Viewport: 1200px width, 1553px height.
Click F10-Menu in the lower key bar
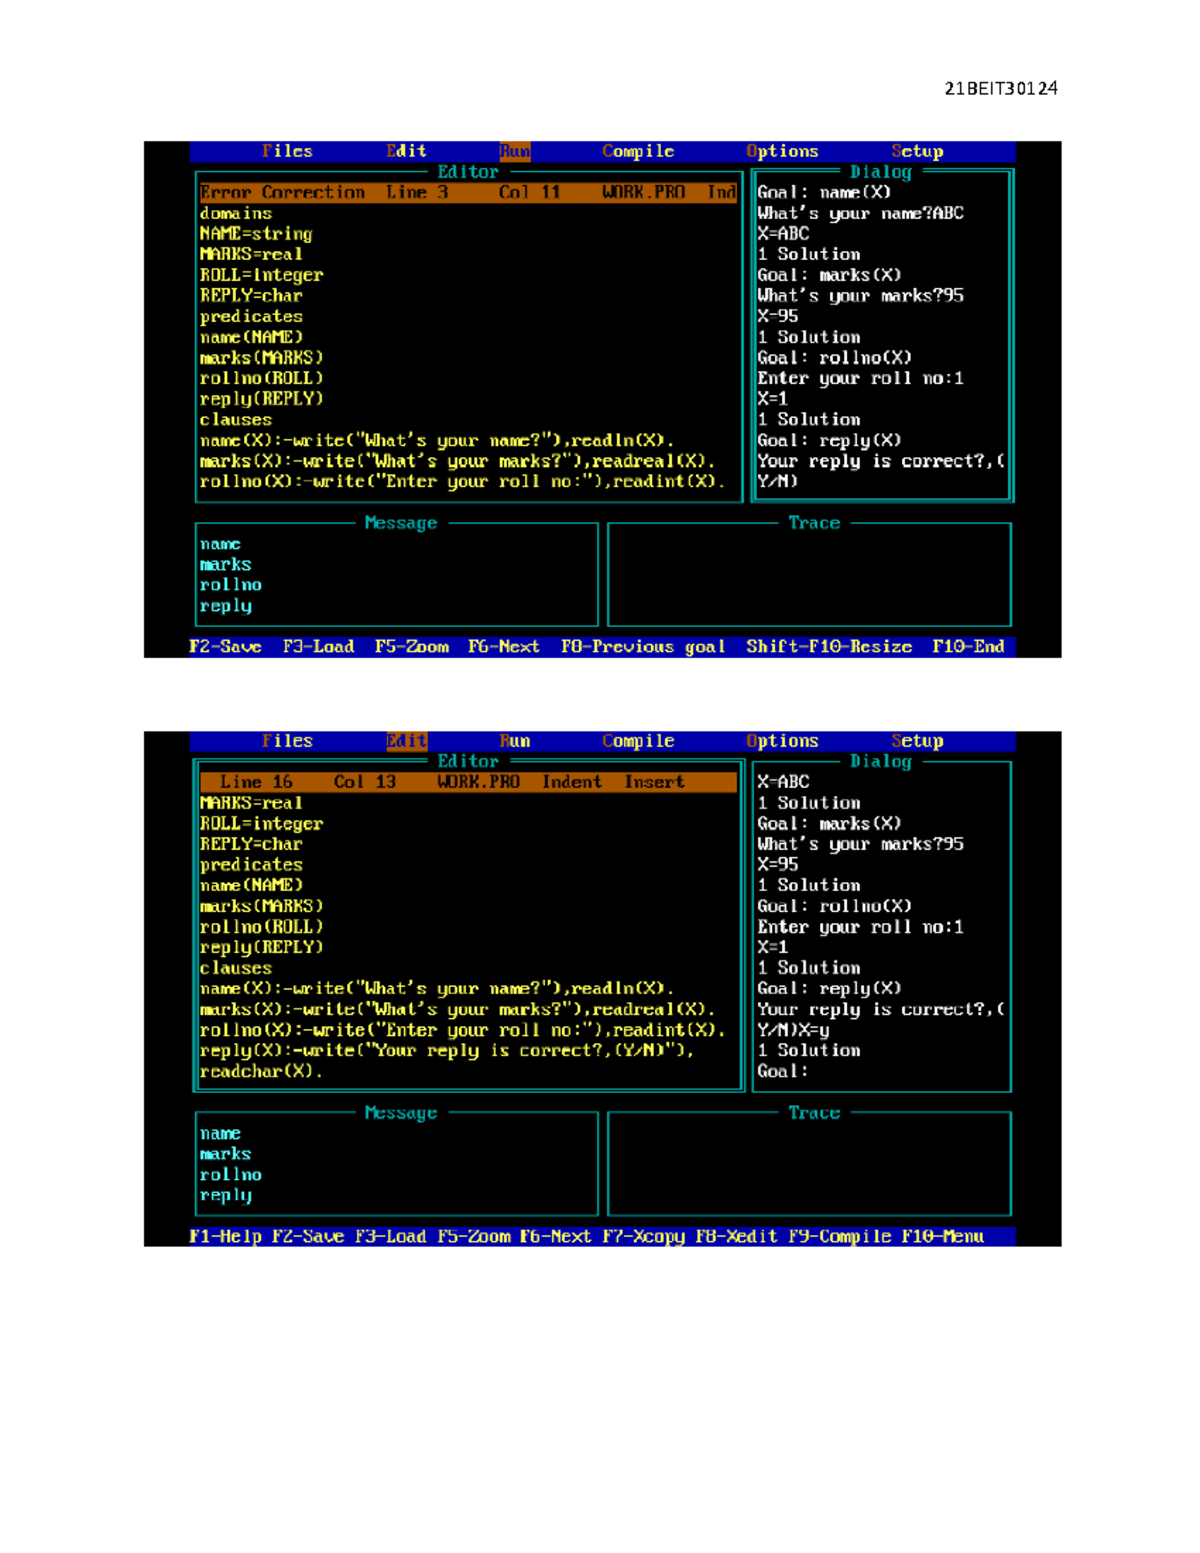pos(942,1237)
